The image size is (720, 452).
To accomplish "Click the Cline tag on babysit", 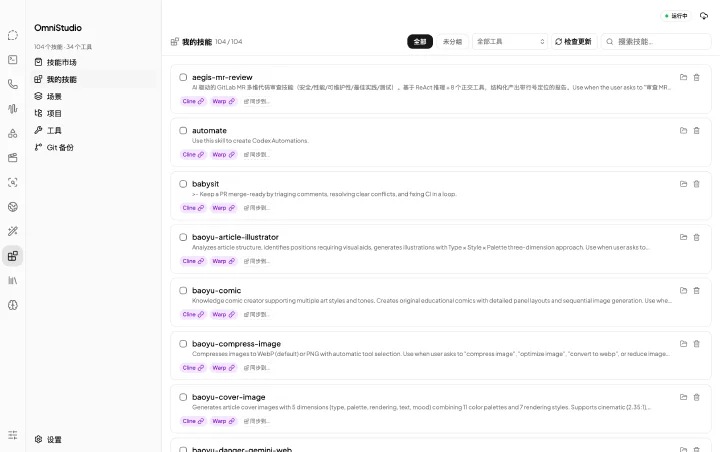I will pyautogui.click(x=193, y=208).
